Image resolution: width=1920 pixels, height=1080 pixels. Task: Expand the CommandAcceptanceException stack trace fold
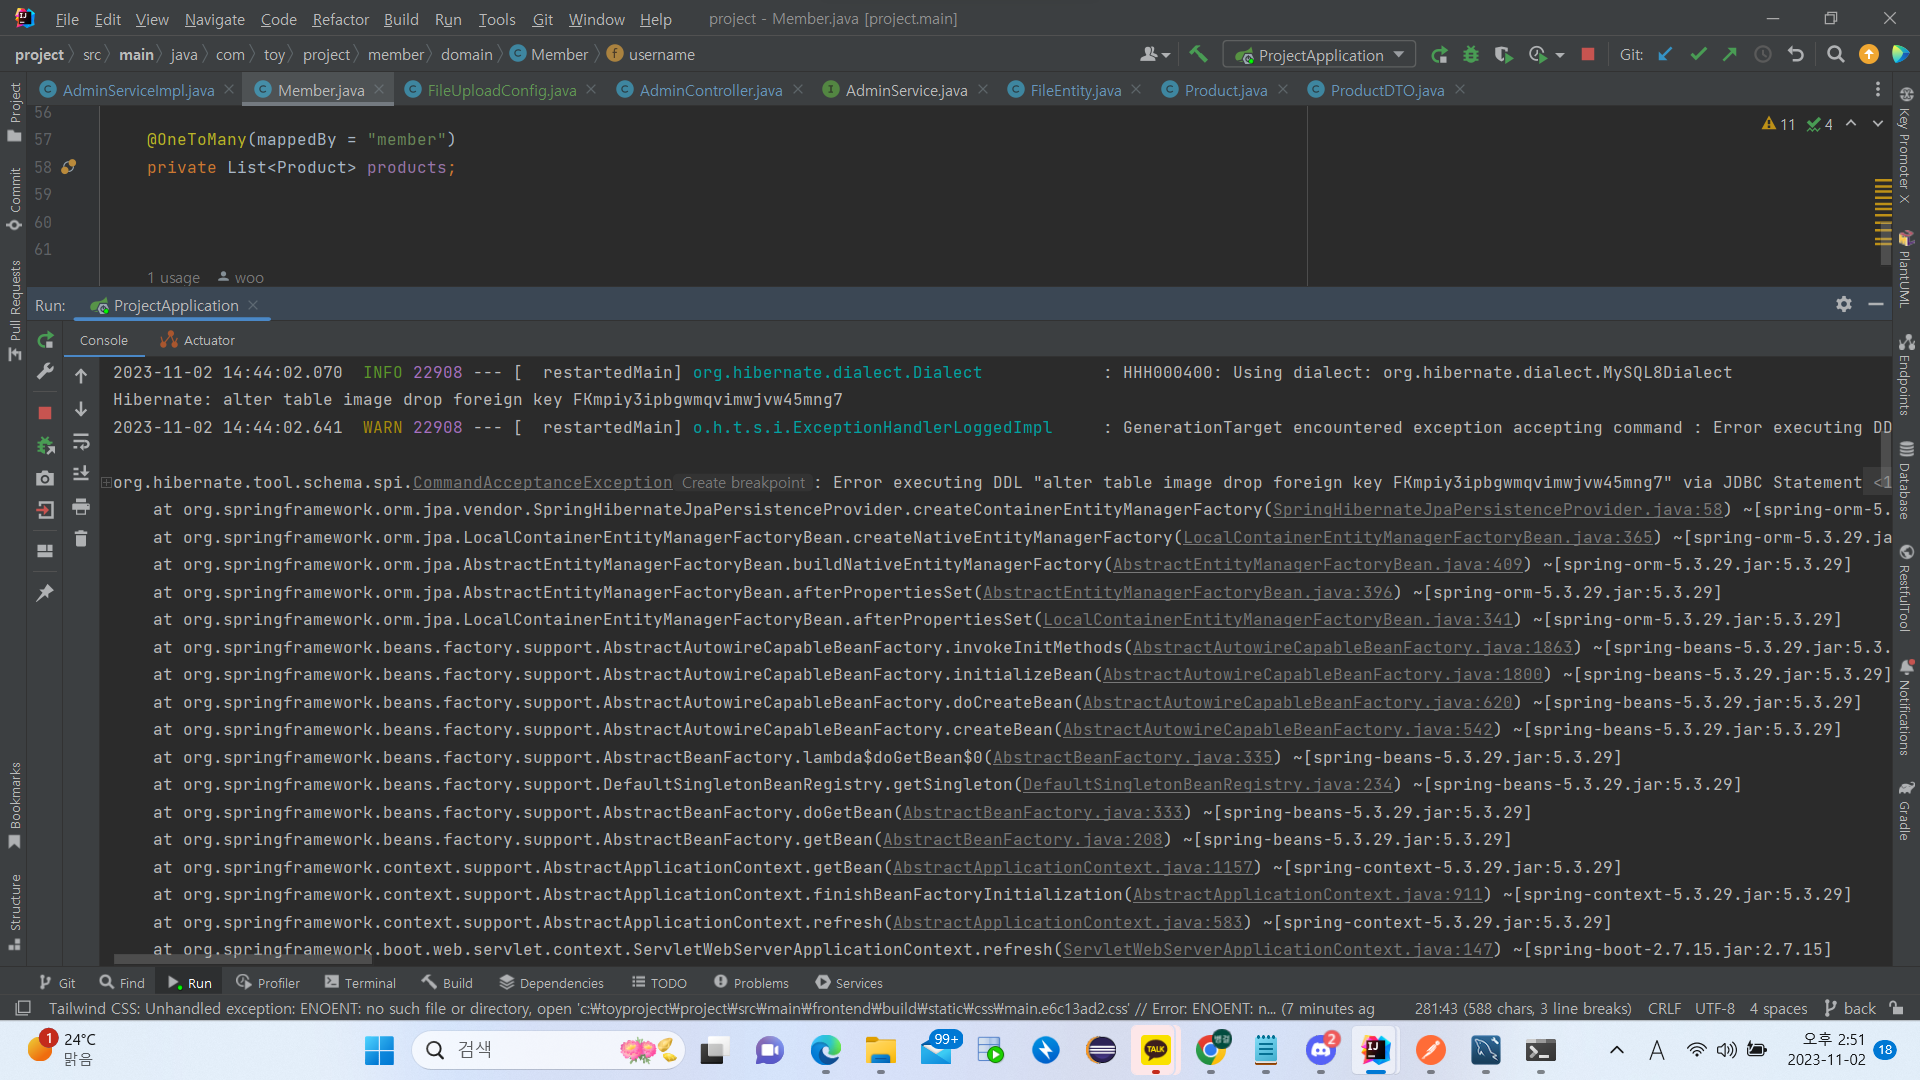[106, 483]
